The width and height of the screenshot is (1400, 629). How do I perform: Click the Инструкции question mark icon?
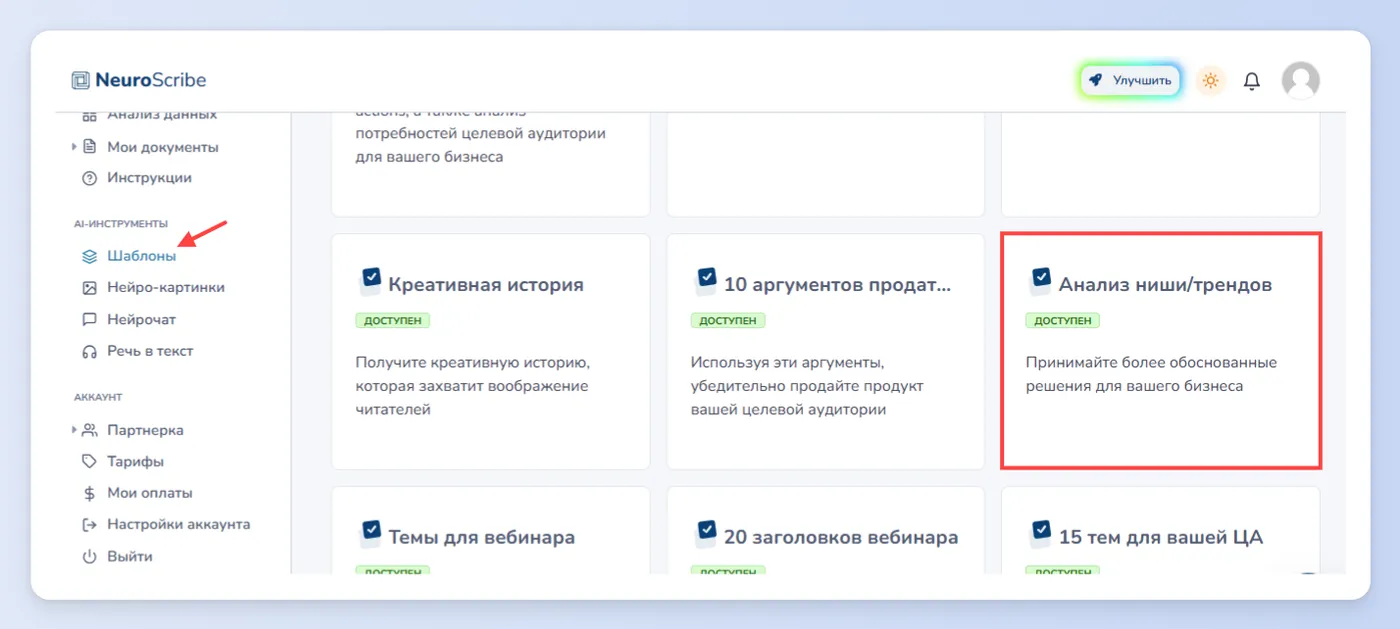[x=89, y=178]
